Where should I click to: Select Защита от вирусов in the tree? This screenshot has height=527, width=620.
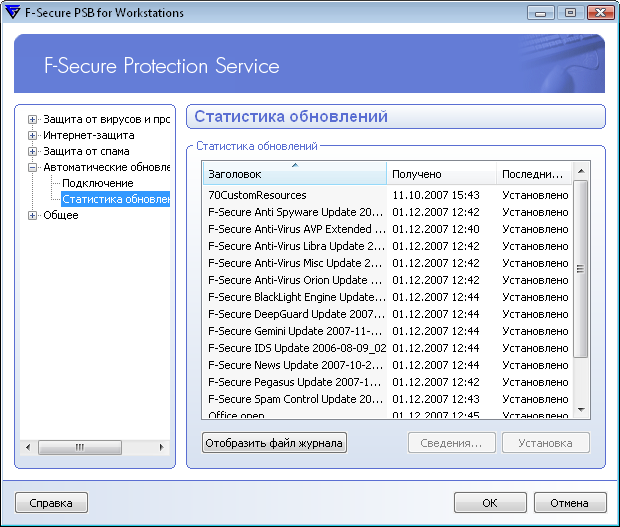coord(106,119)
